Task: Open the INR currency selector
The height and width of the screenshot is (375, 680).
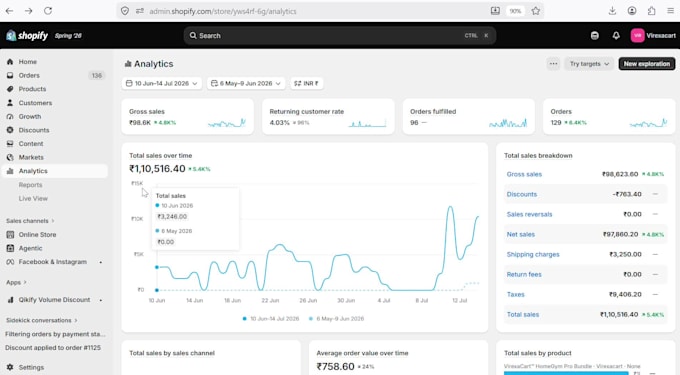Action: pos(306,83)
